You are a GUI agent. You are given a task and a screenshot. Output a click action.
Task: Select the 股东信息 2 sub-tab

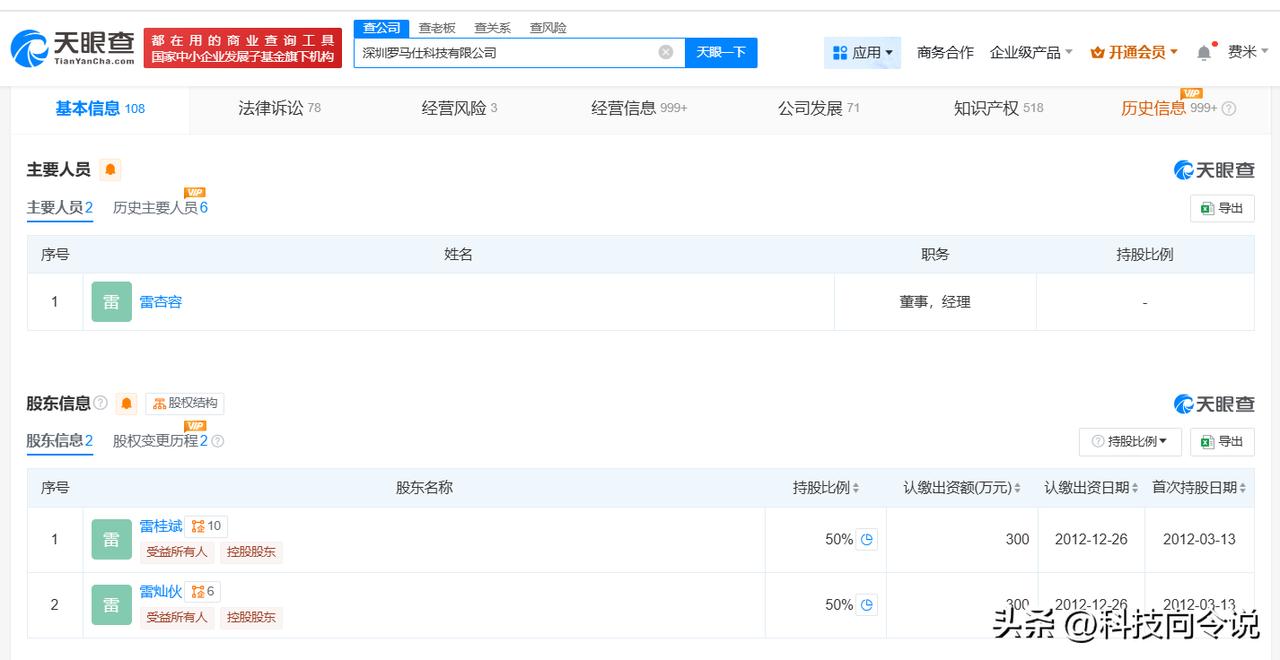click(60, 441)
